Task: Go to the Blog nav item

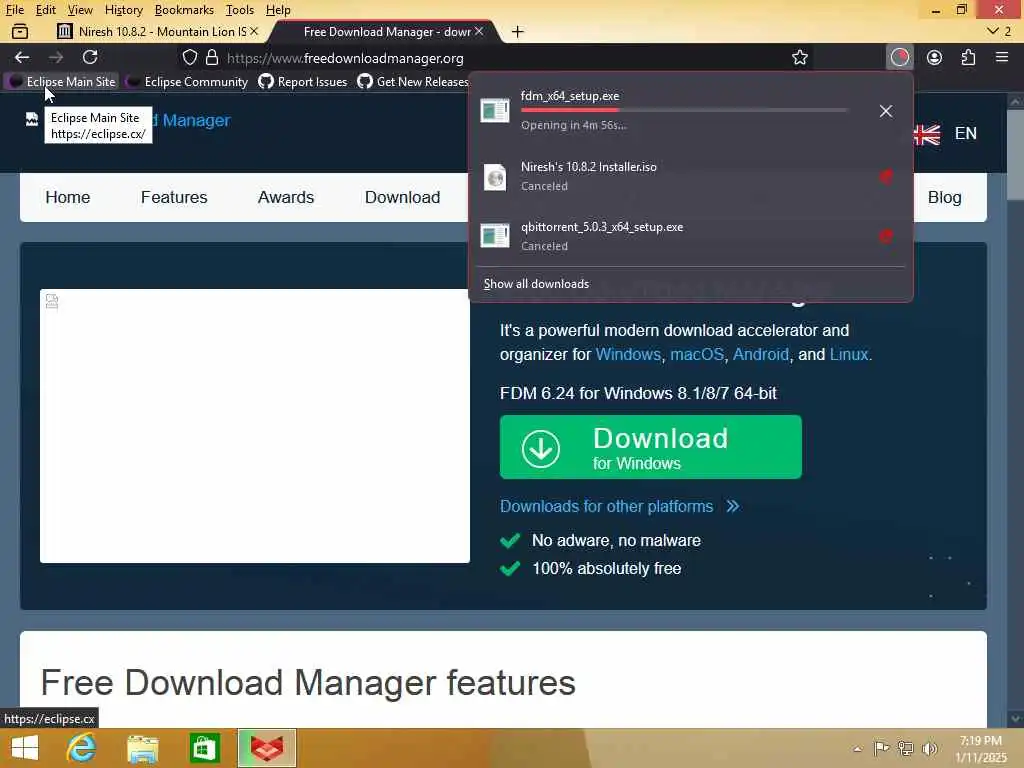Action: coord(944,197)
